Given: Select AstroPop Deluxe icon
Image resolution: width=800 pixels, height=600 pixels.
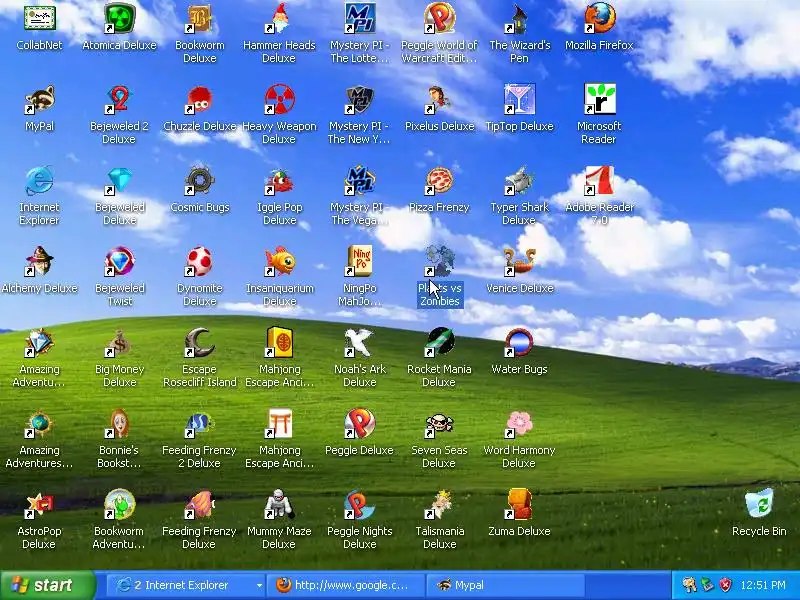Looking at the screenshot, I should 39,505.
